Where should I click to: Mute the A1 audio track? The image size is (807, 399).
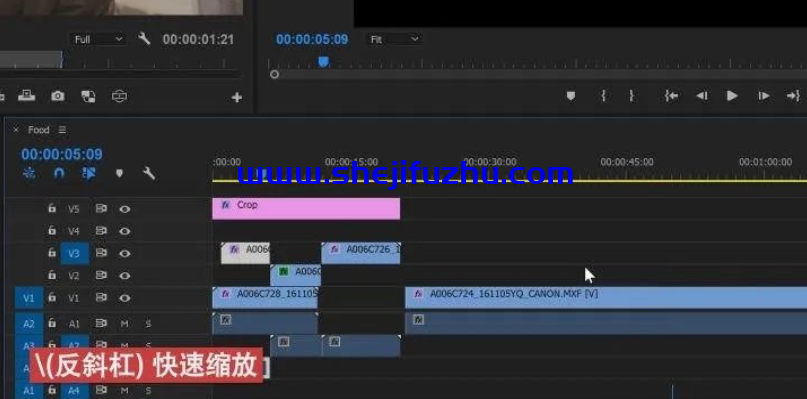(x=124, y=324)
